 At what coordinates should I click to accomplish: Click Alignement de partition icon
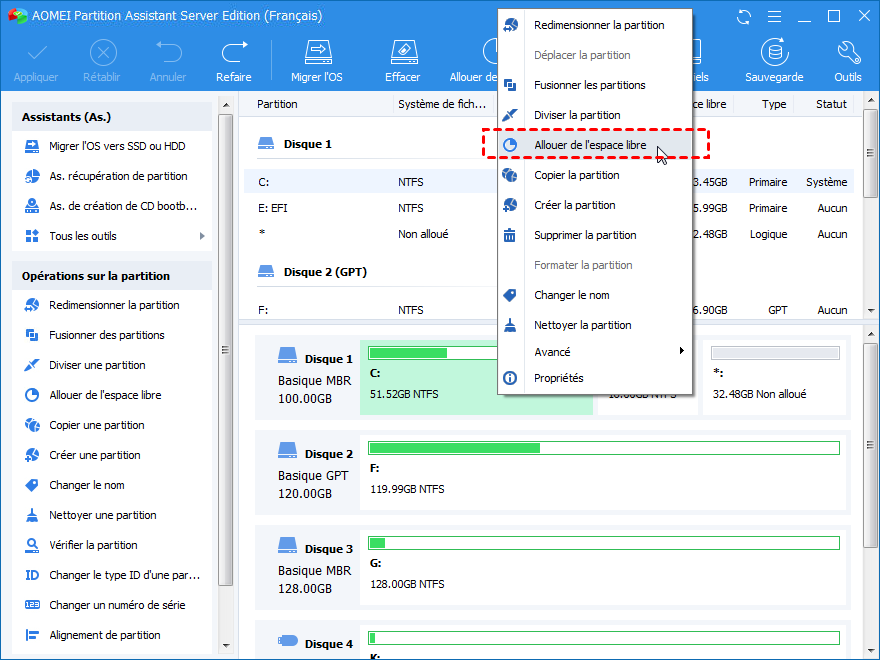click(x=32, y=635)
